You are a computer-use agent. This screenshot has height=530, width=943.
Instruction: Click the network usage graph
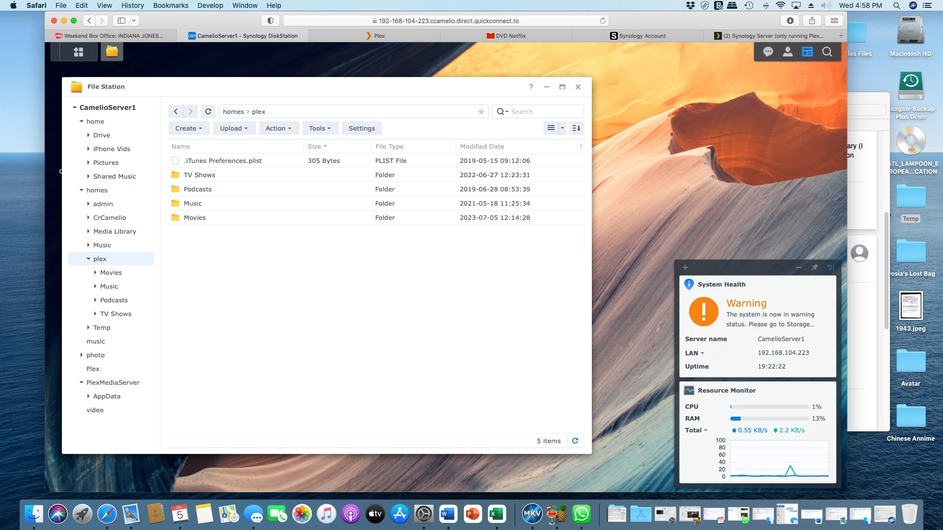click(x=779, y=458)
